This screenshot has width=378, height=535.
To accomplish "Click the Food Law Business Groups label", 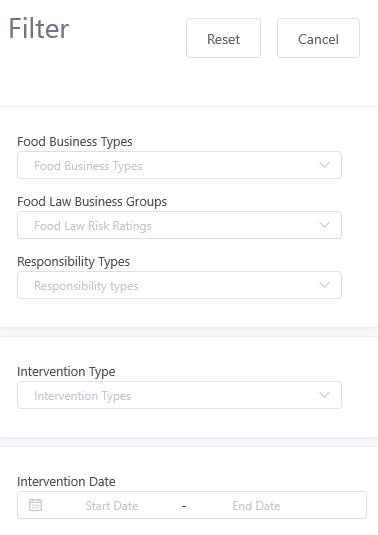I will click(x=92, y=202).
